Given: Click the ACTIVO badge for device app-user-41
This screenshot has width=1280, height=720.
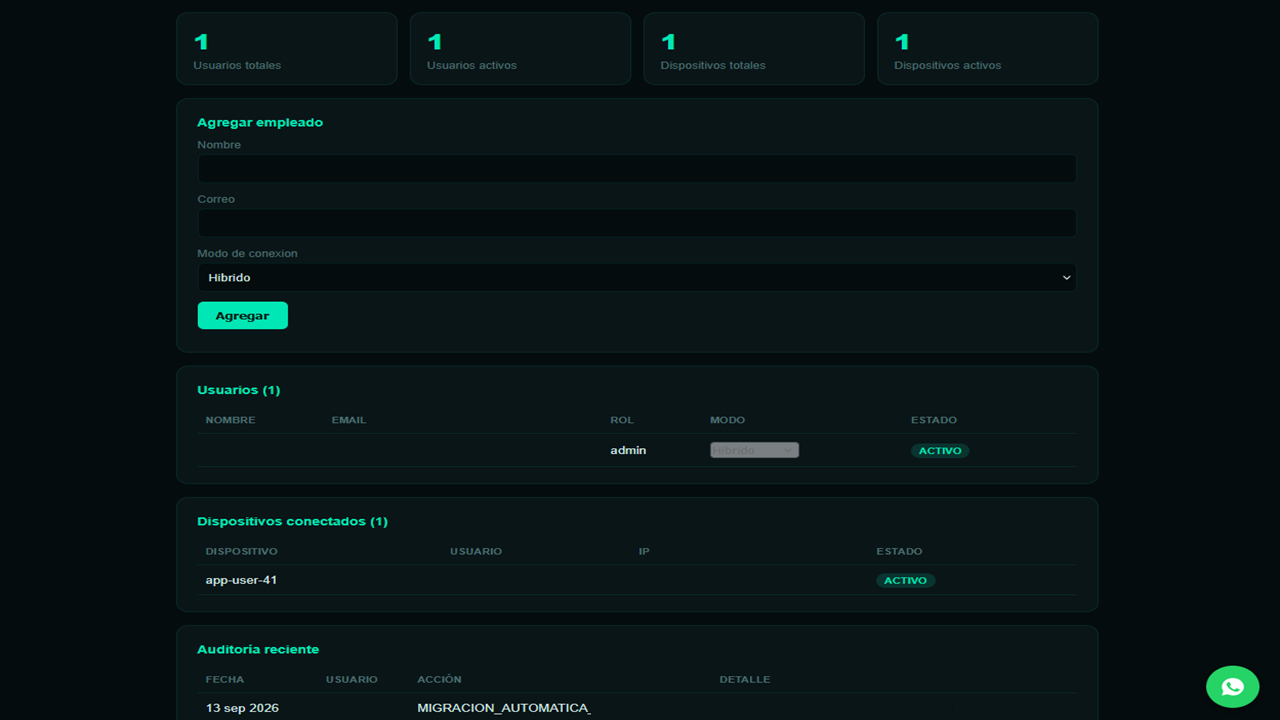Looking at the screenshot, I should (905, 580).
